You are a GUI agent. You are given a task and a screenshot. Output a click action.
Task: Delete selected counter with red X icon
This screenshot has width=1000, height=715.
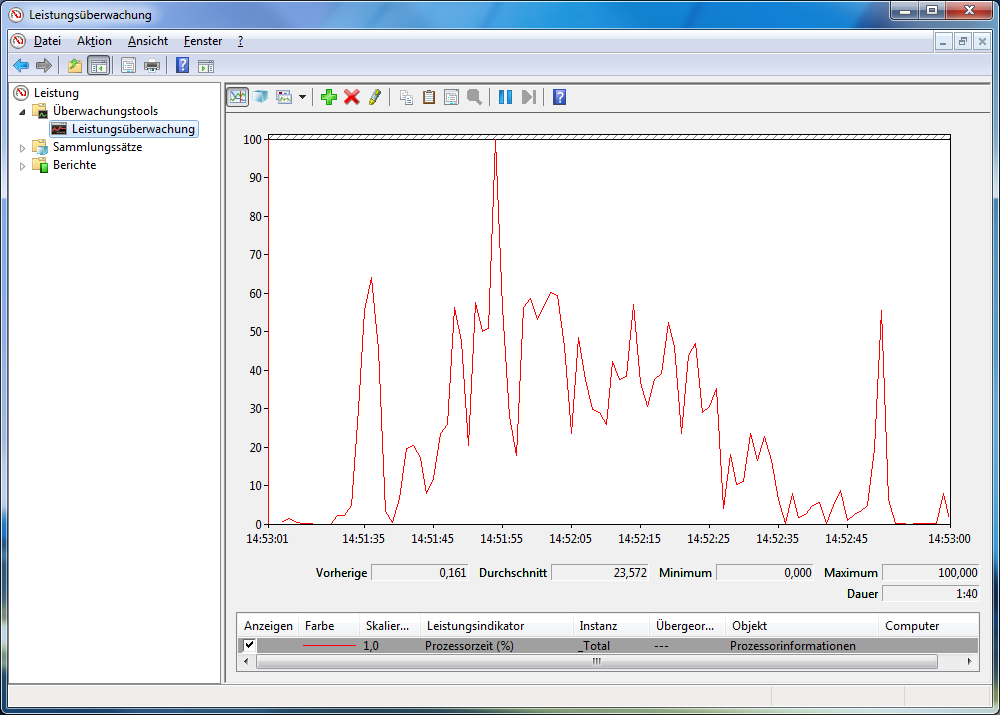click(352, 97)
